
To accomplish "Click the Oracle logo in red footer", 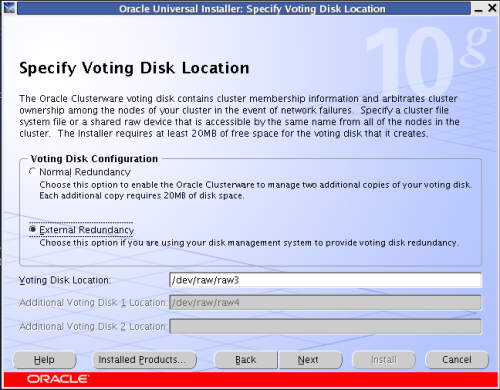I will pos(58,379).
